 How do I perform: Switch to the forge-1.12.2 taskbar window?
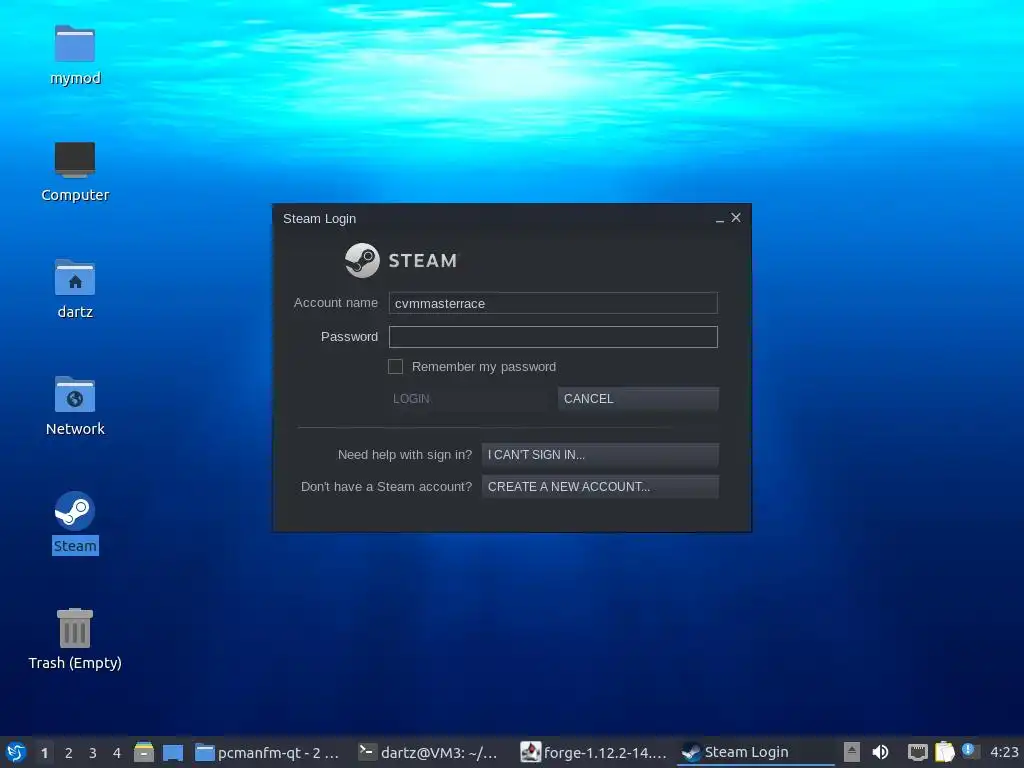point(594,752)
